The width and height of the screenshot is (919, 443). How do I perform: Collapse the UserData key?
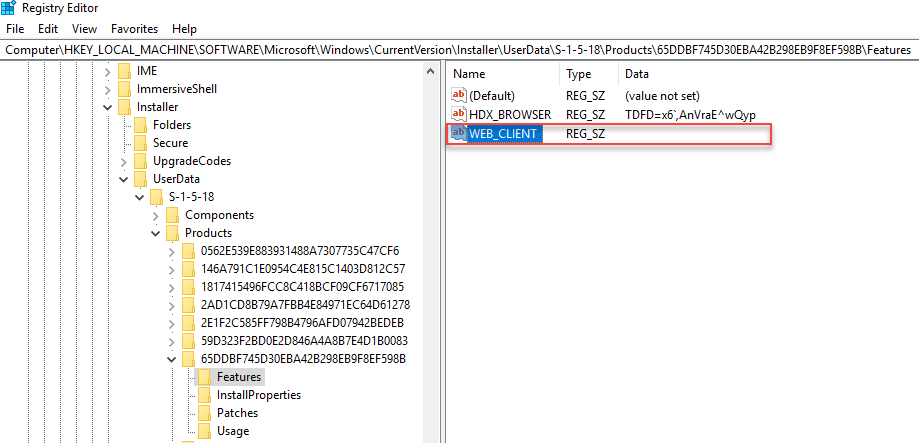(124, 179)
